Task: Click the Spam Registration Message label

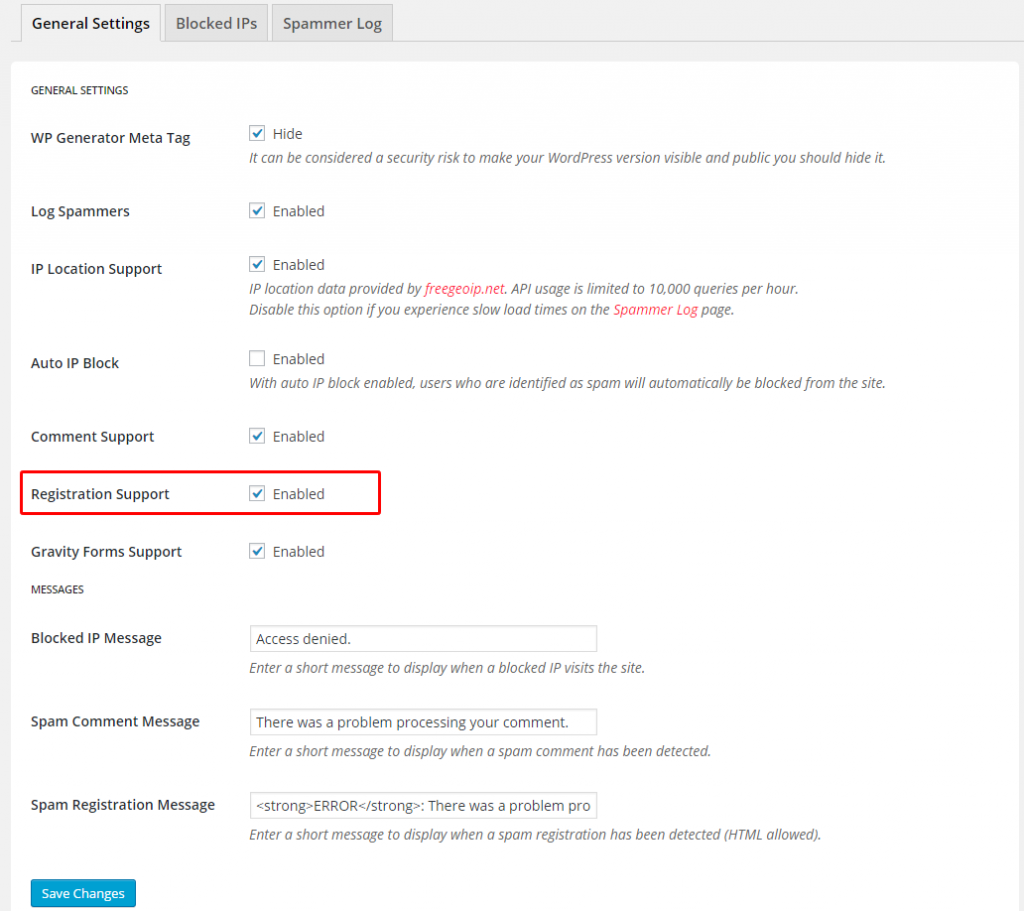Action: coord(123,805)
